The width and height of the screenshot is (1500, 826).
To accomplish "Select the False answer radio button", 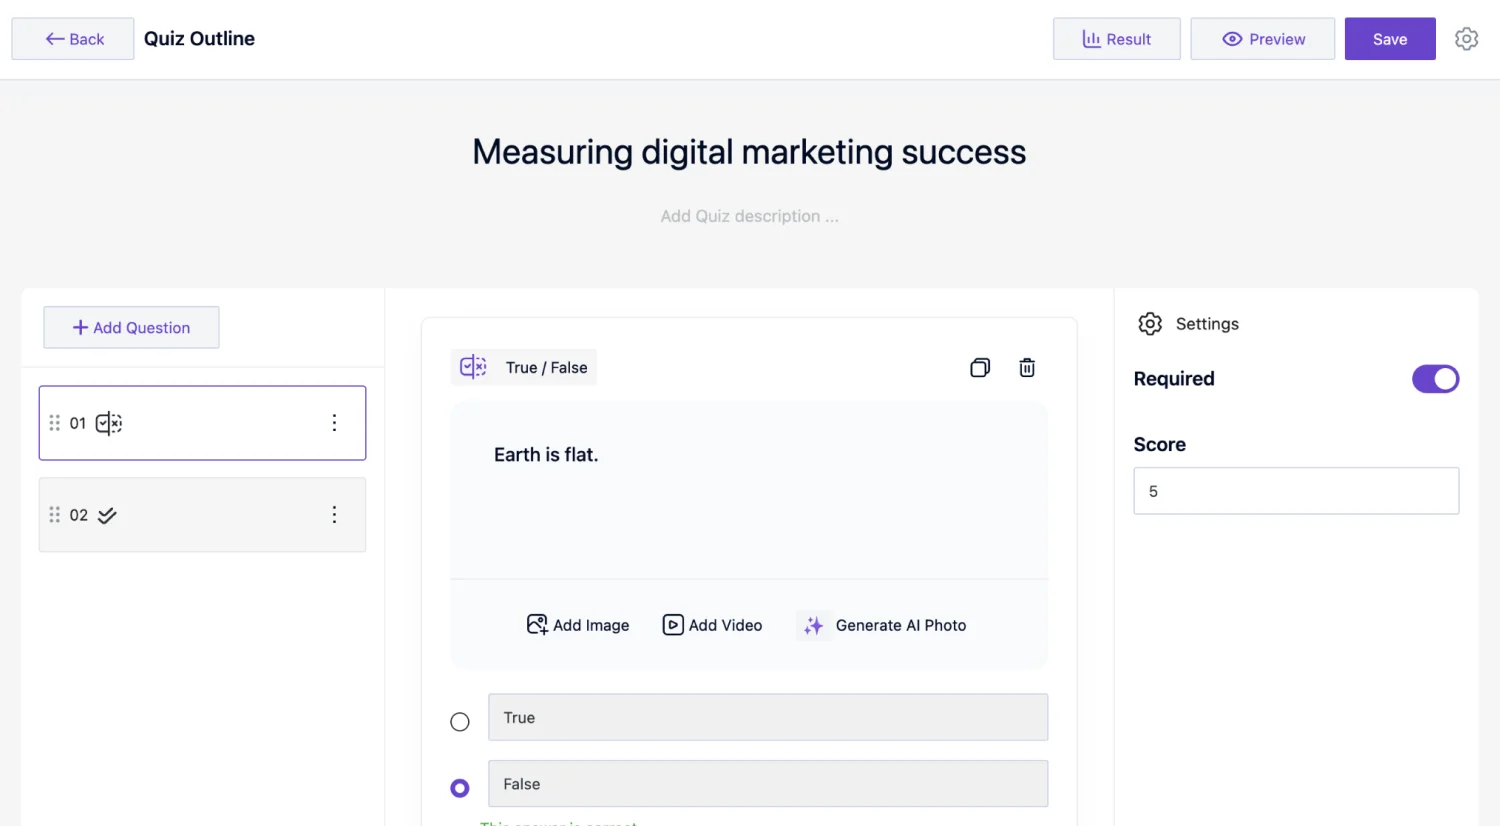I will [x=459, y=787].
